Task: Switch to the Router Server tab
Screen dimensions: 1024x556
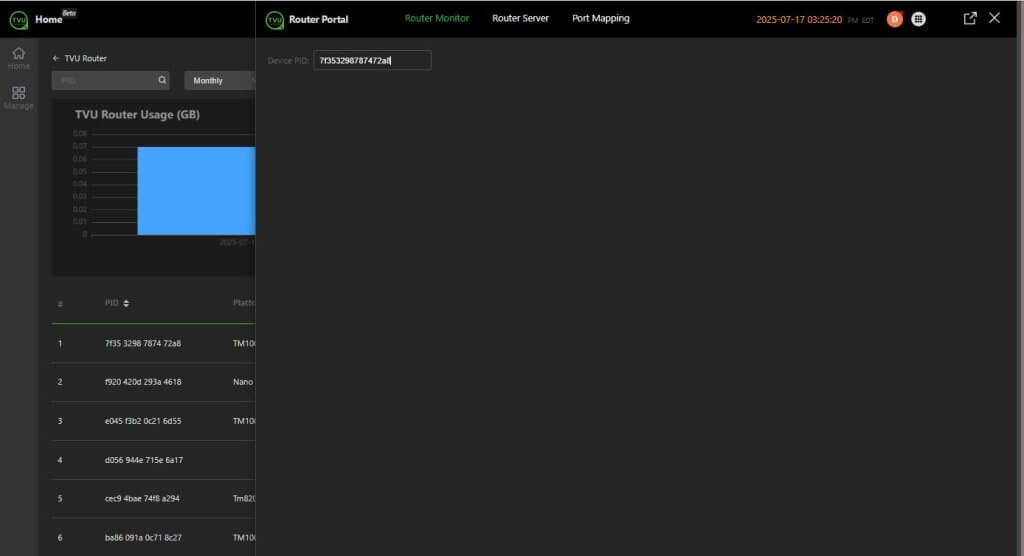Action: click(520, 18)
